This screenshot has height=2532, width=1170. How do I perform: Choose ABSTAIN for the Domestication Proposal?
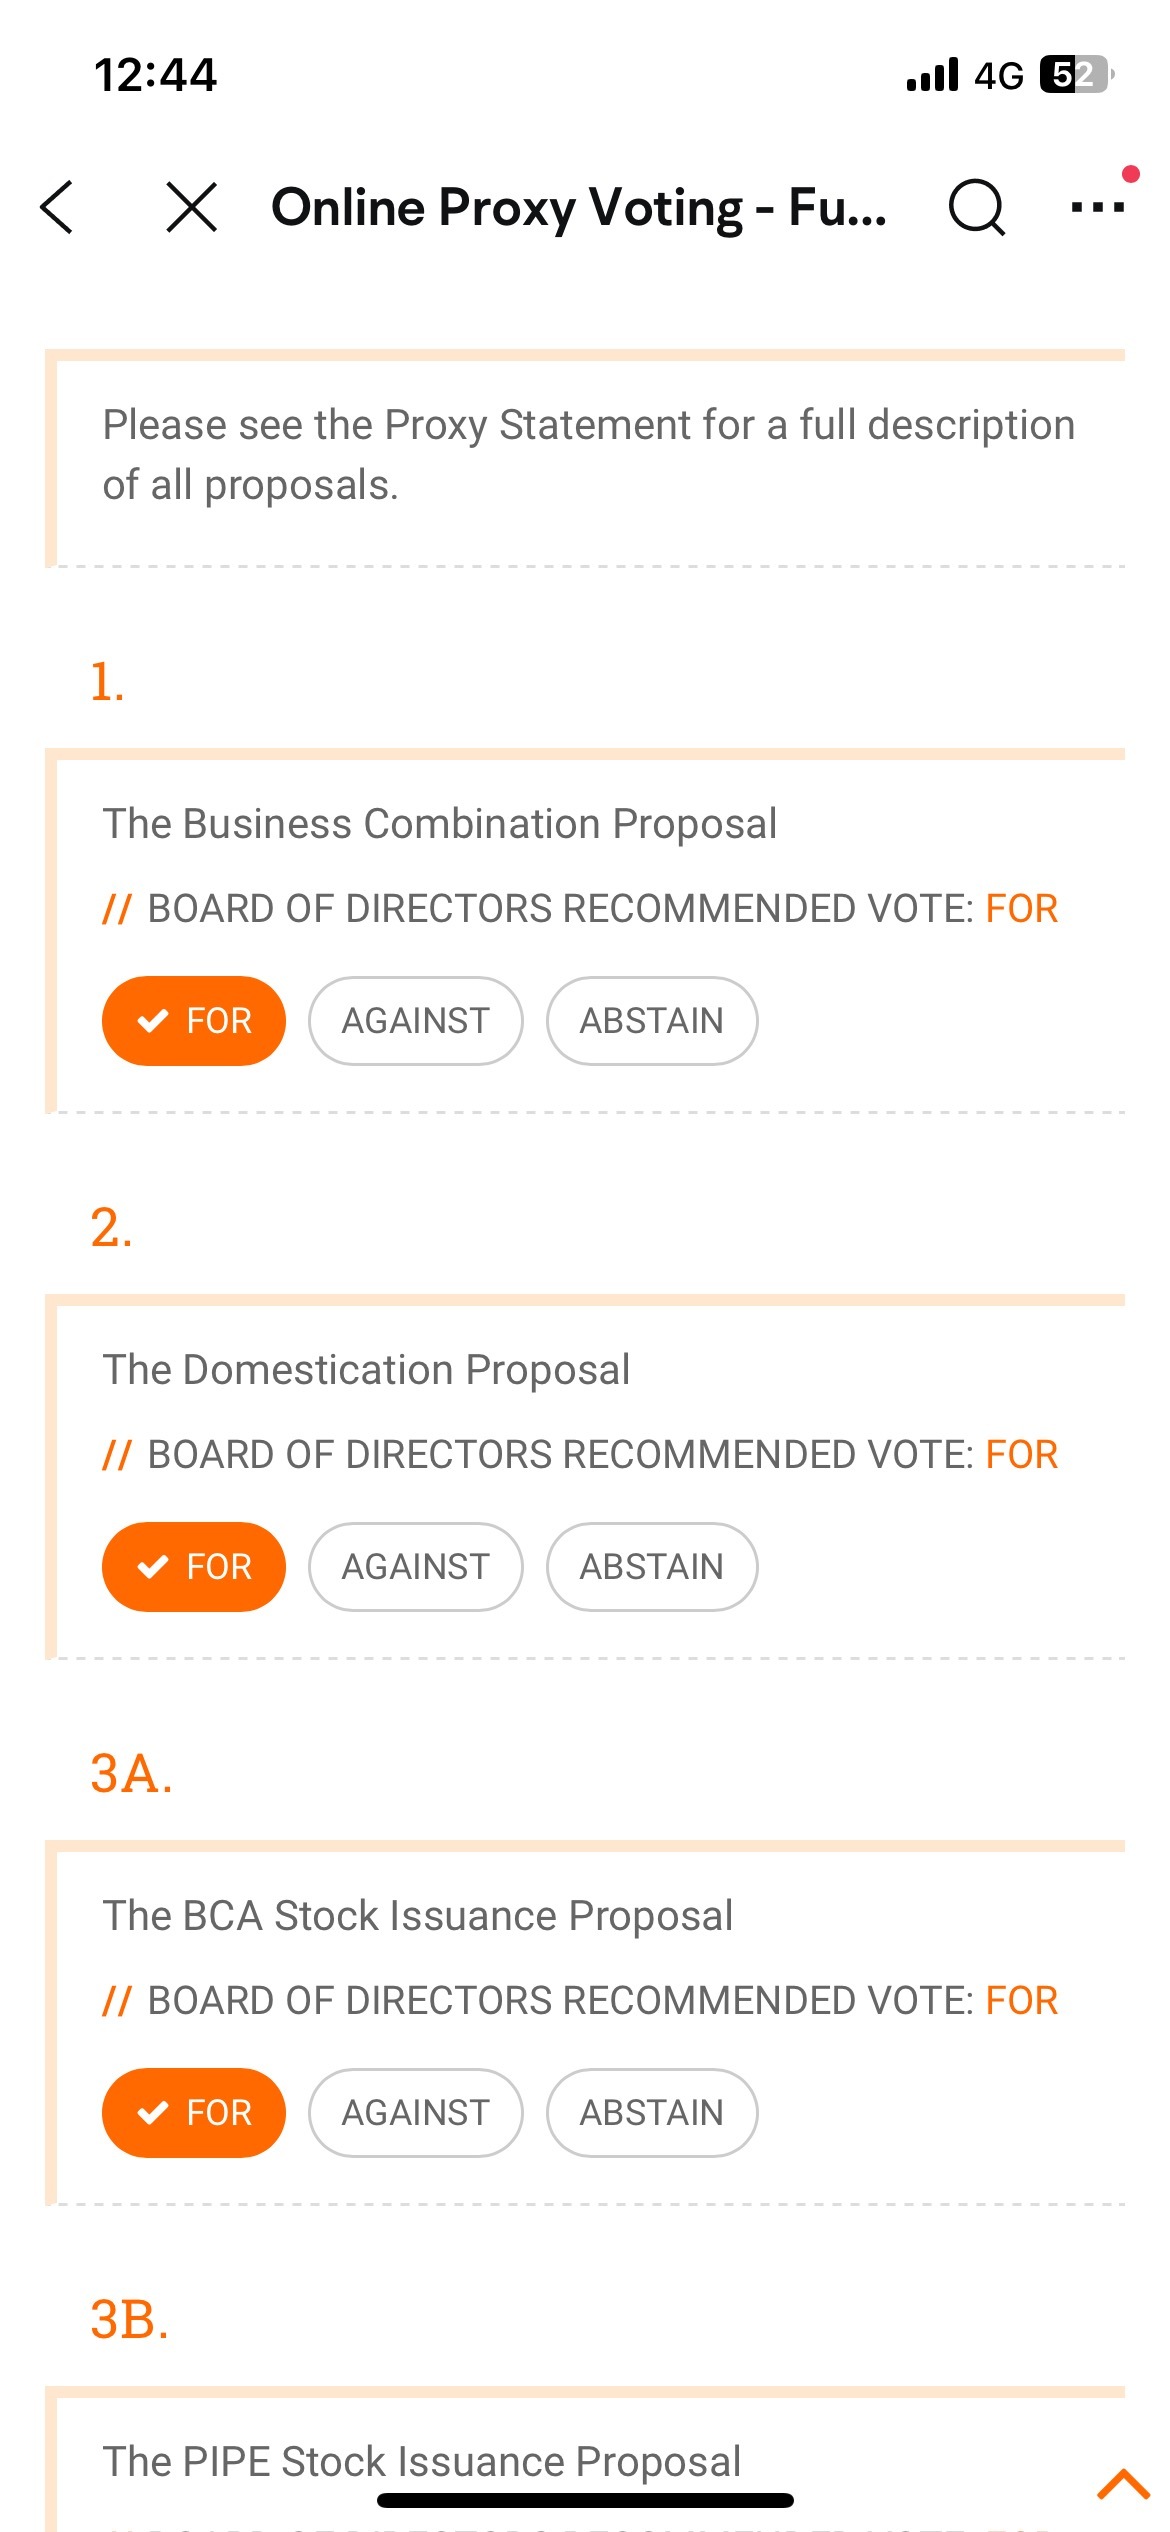[651, 1567]
